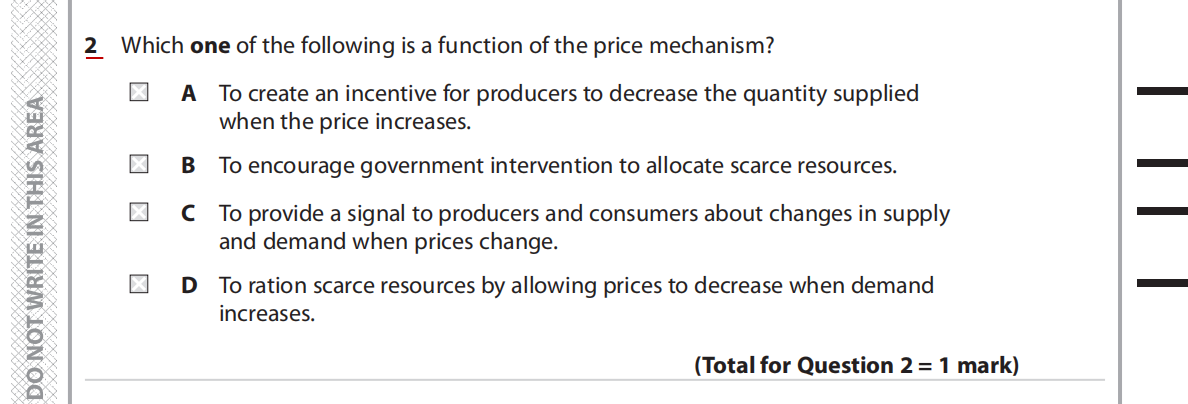The height and width of the screenshot is (404, 1188).
Task: Click the underlined question number 2
Action: coord(92,46)
